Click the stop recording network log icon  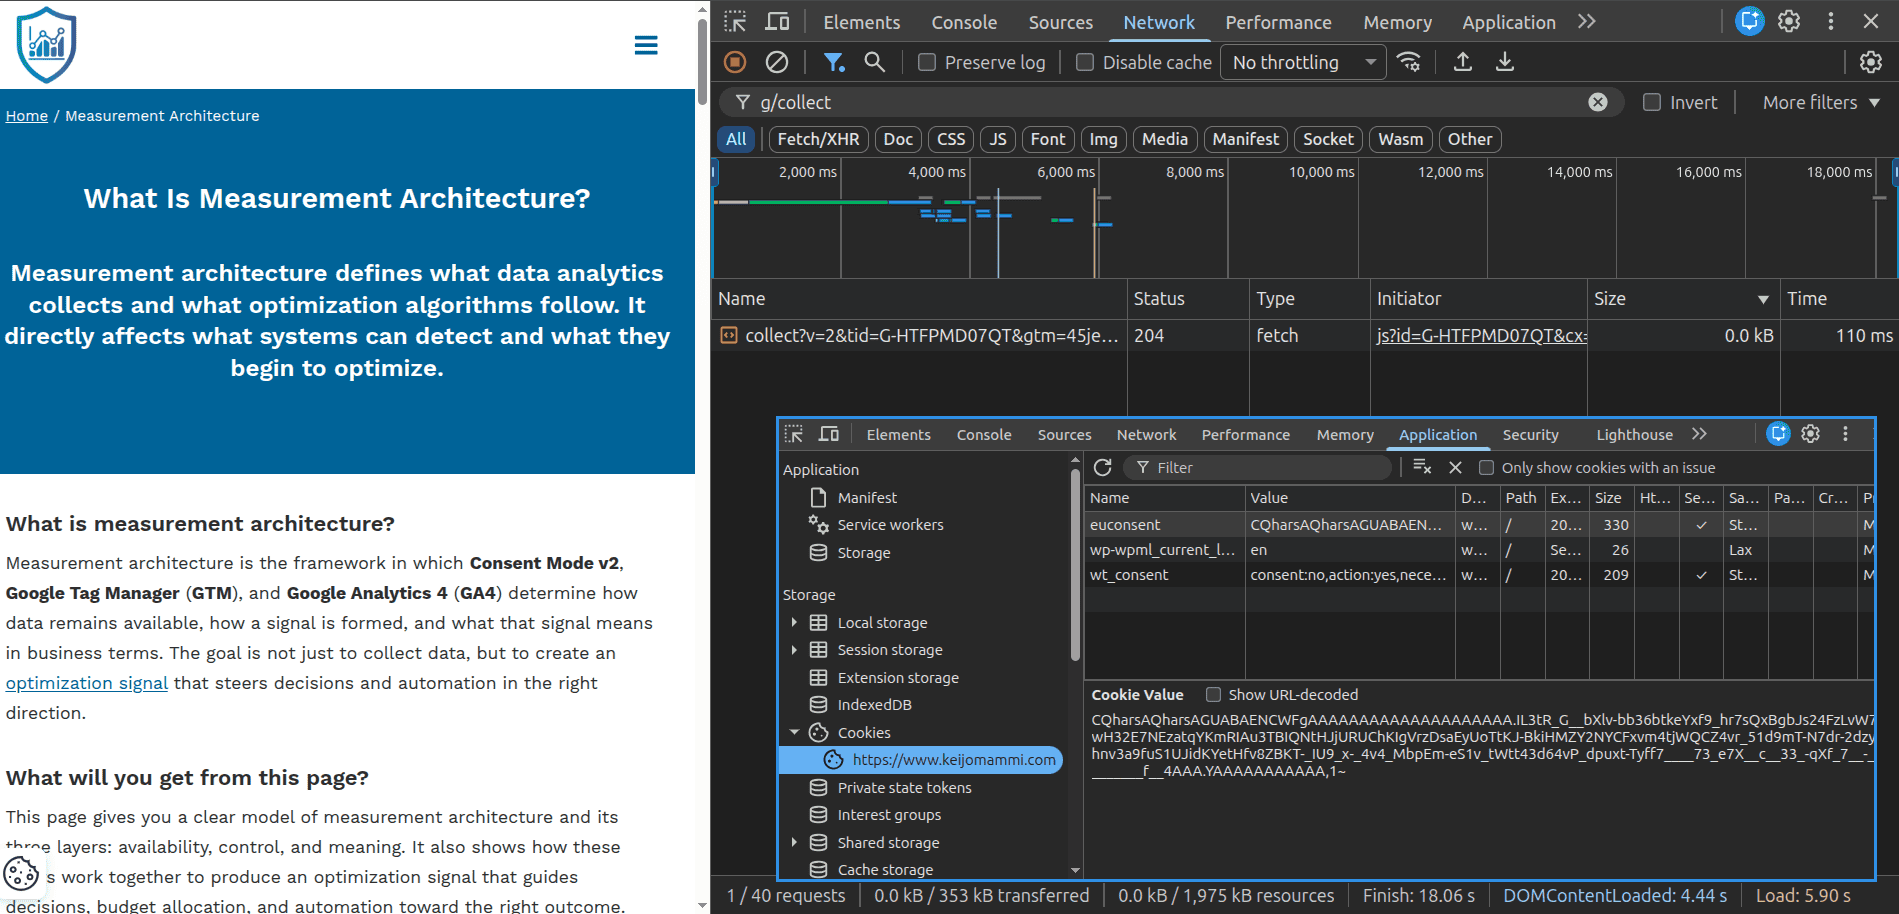(x=735, y=62)
